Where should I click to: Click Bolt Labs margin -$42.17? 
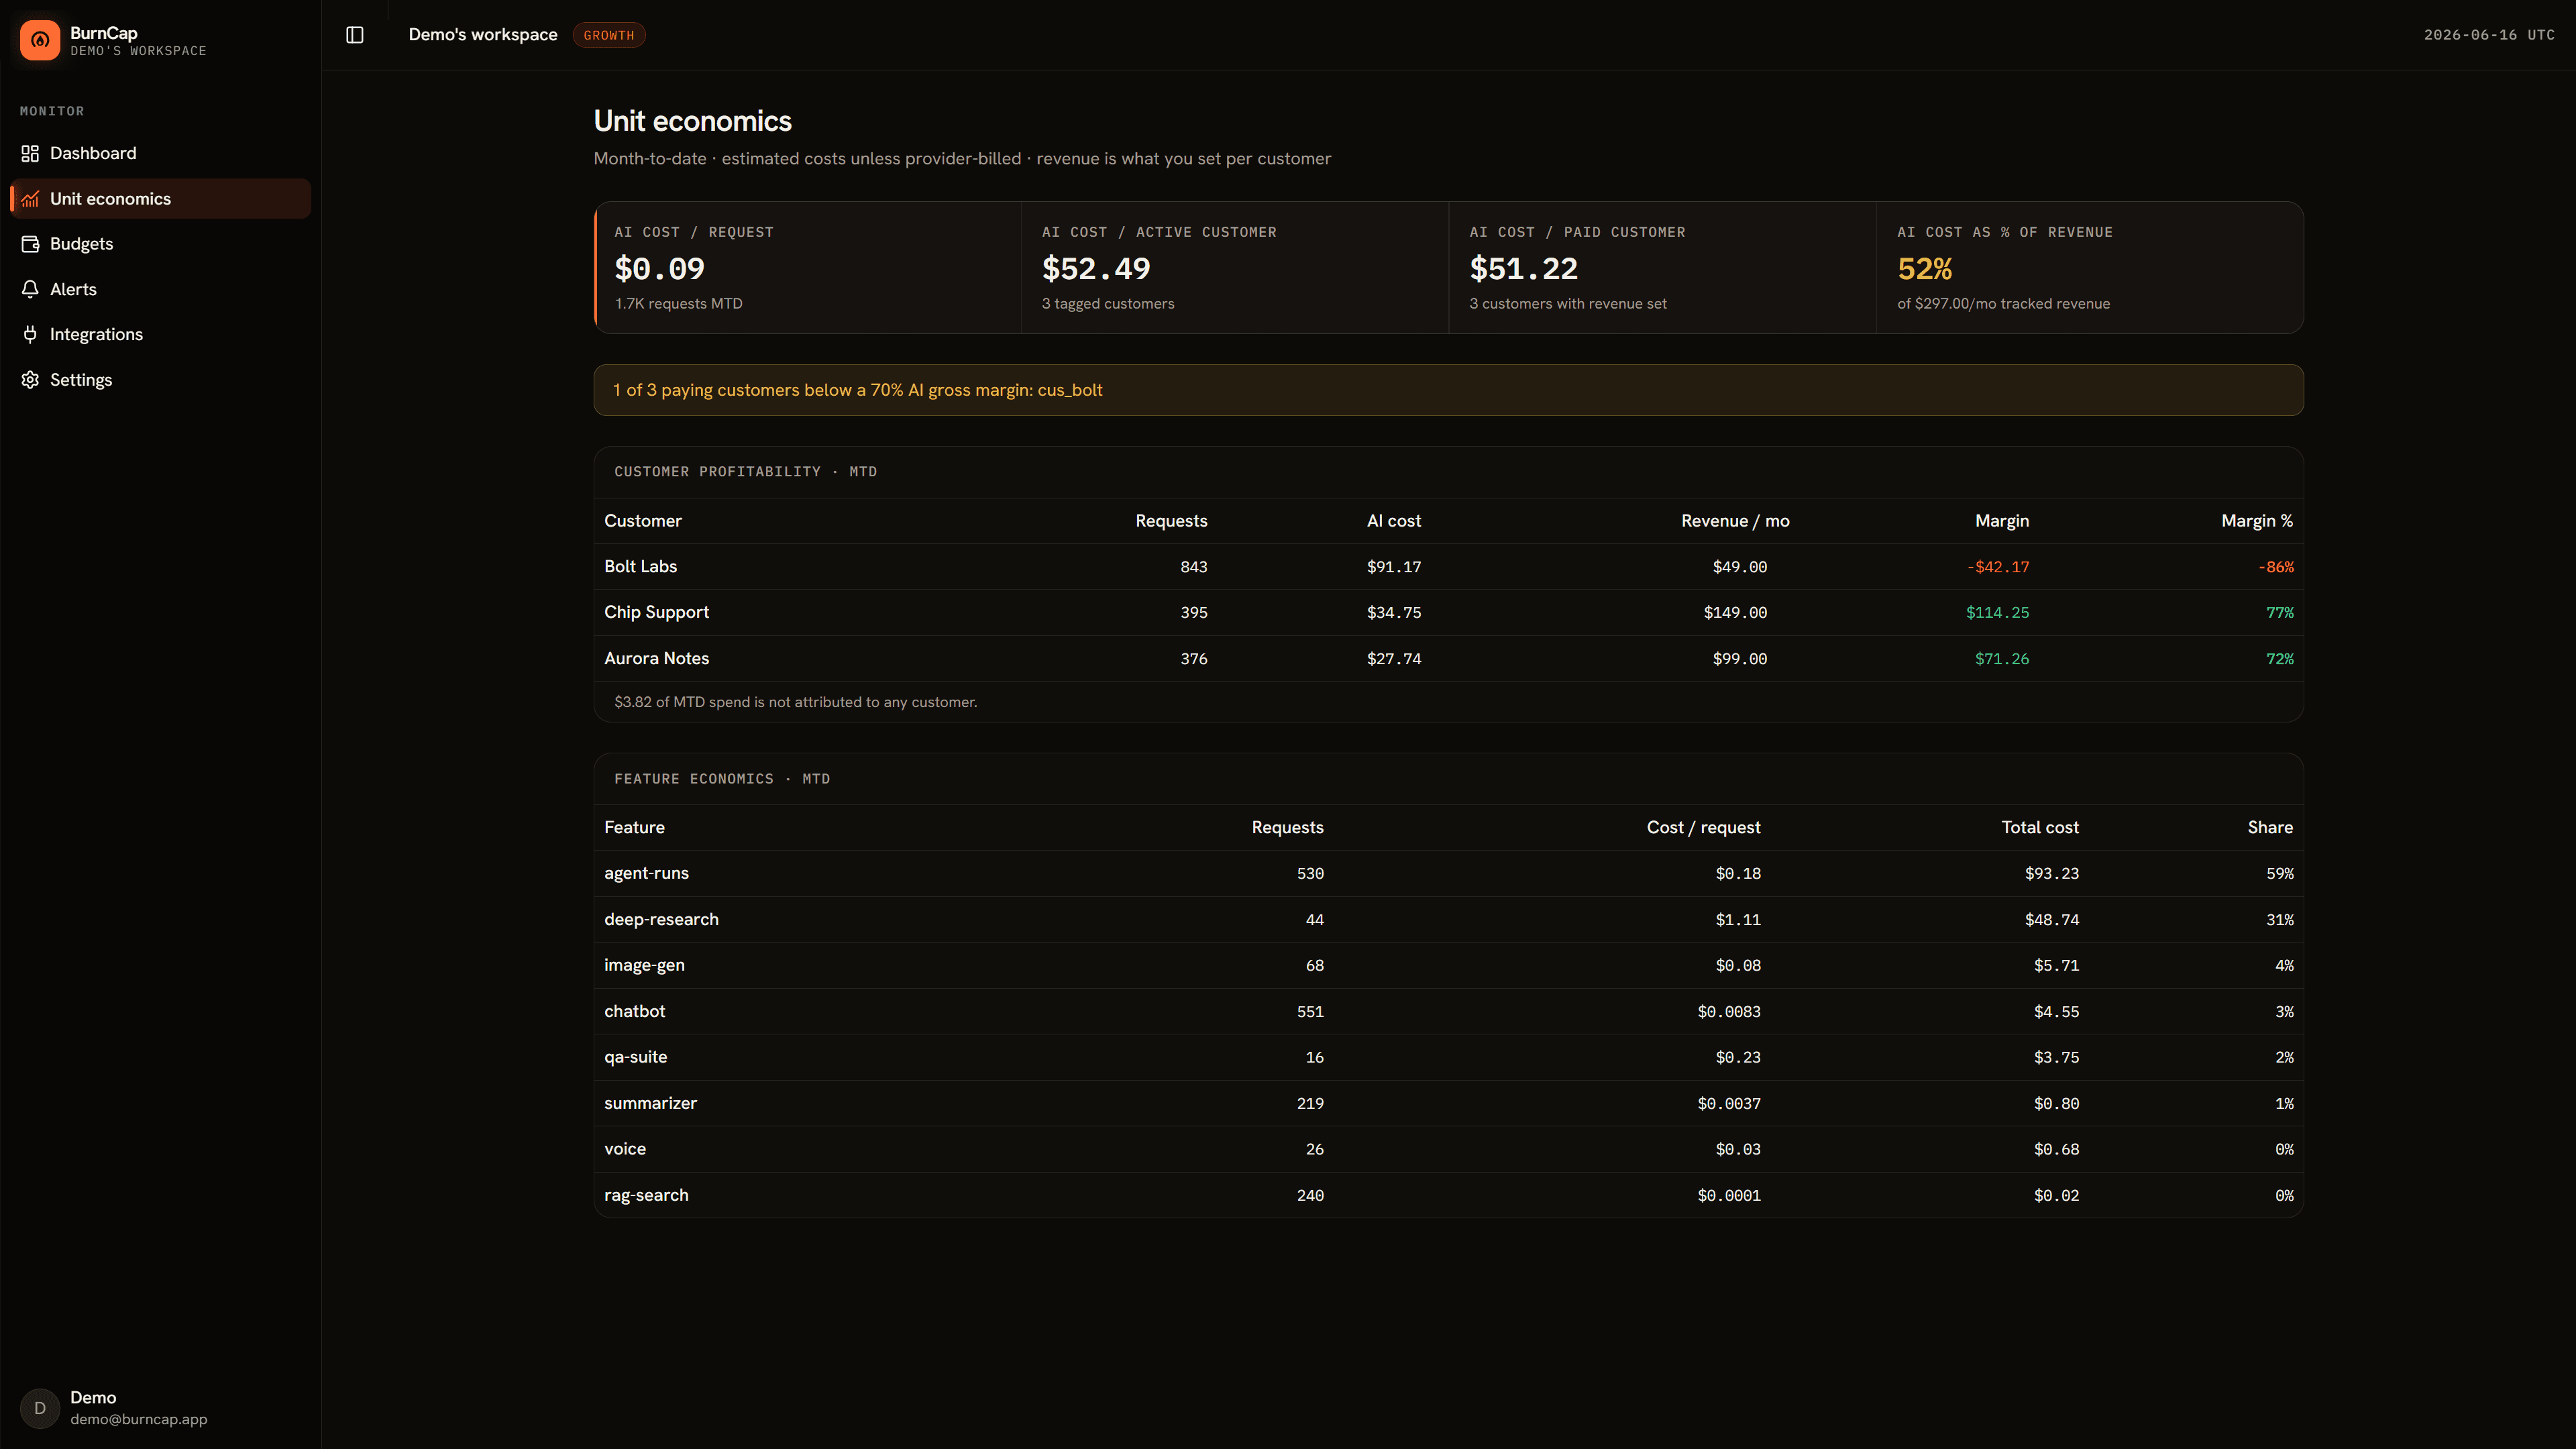(1998, 567)
